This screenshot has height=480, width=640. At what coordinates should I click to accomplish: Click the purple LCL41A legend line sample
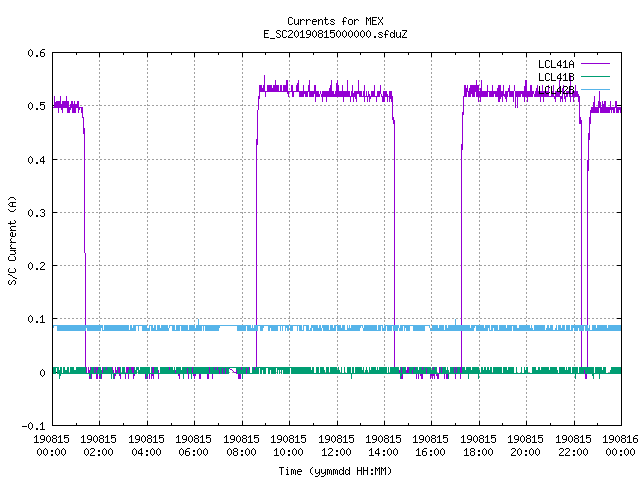(x=595, y=64)
